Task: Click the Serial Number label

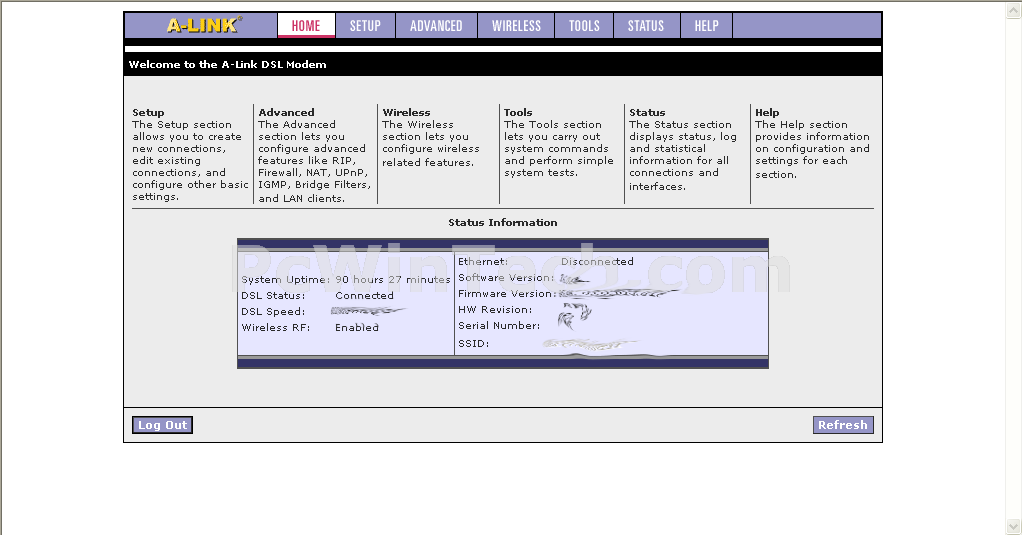Action: [499, 326]
